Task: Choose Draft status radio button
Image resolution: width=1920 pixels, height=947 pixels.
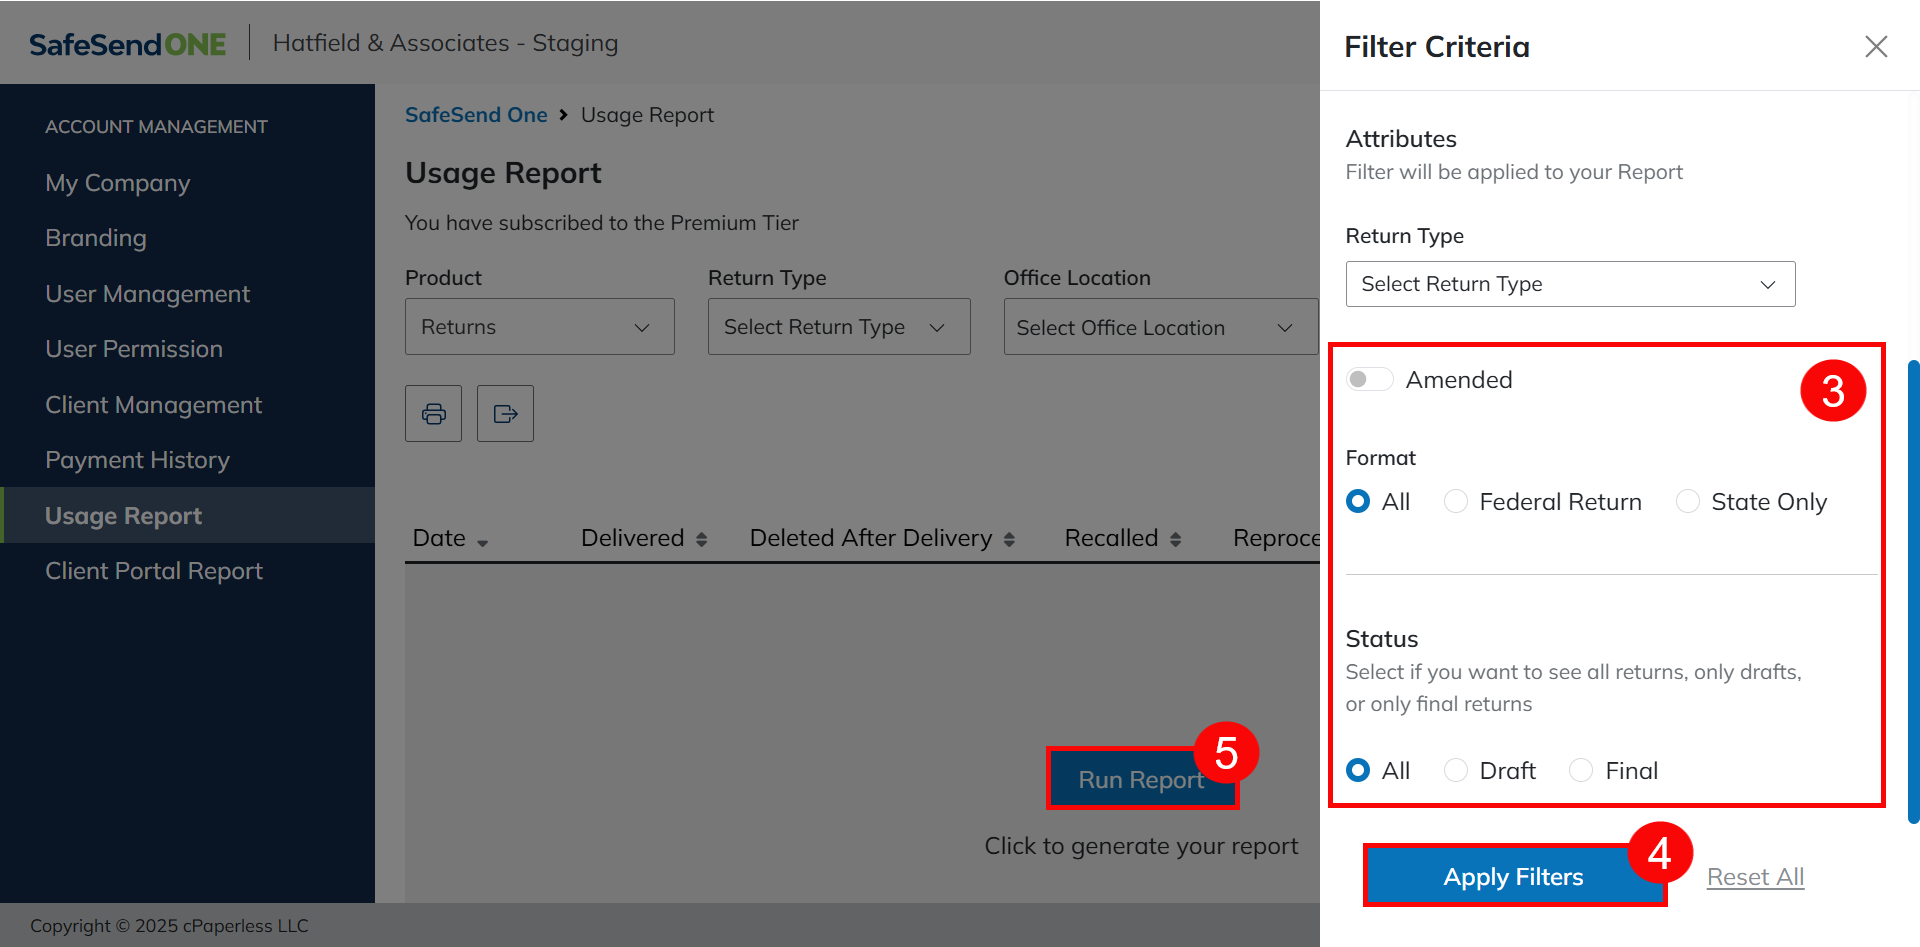Action: click(1456, 770)
